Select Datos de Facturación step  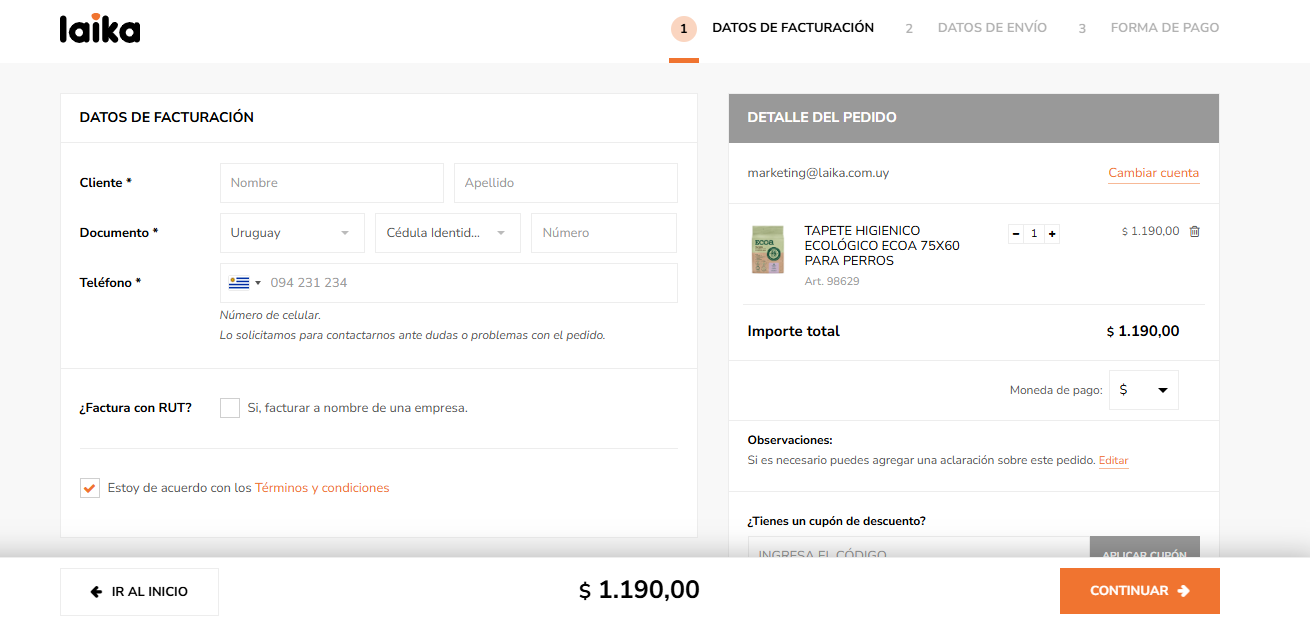pyautogui.click(x=792, y=28)
